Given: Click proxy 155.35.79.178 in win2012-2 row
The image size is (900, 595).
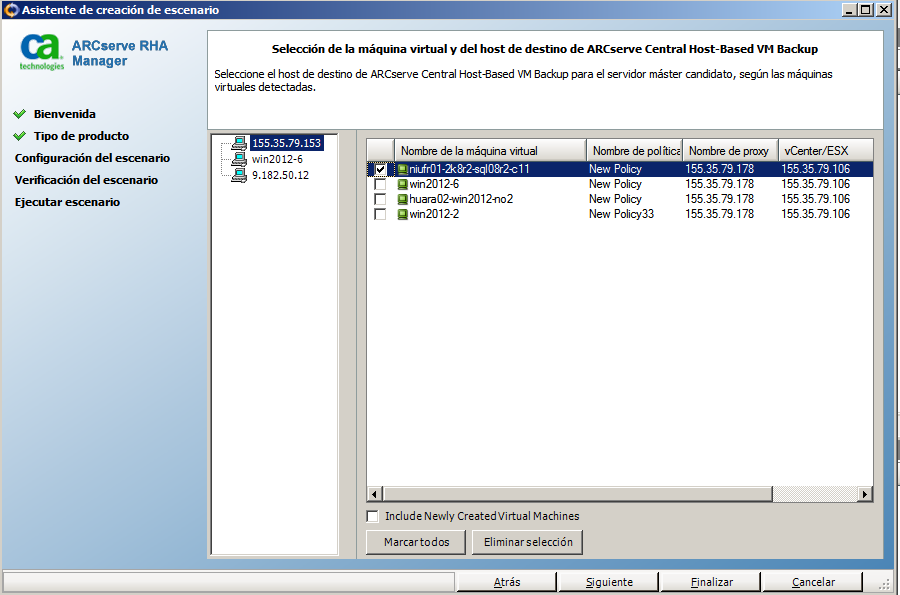Looking at the screenshot, I should pos(719,214).
